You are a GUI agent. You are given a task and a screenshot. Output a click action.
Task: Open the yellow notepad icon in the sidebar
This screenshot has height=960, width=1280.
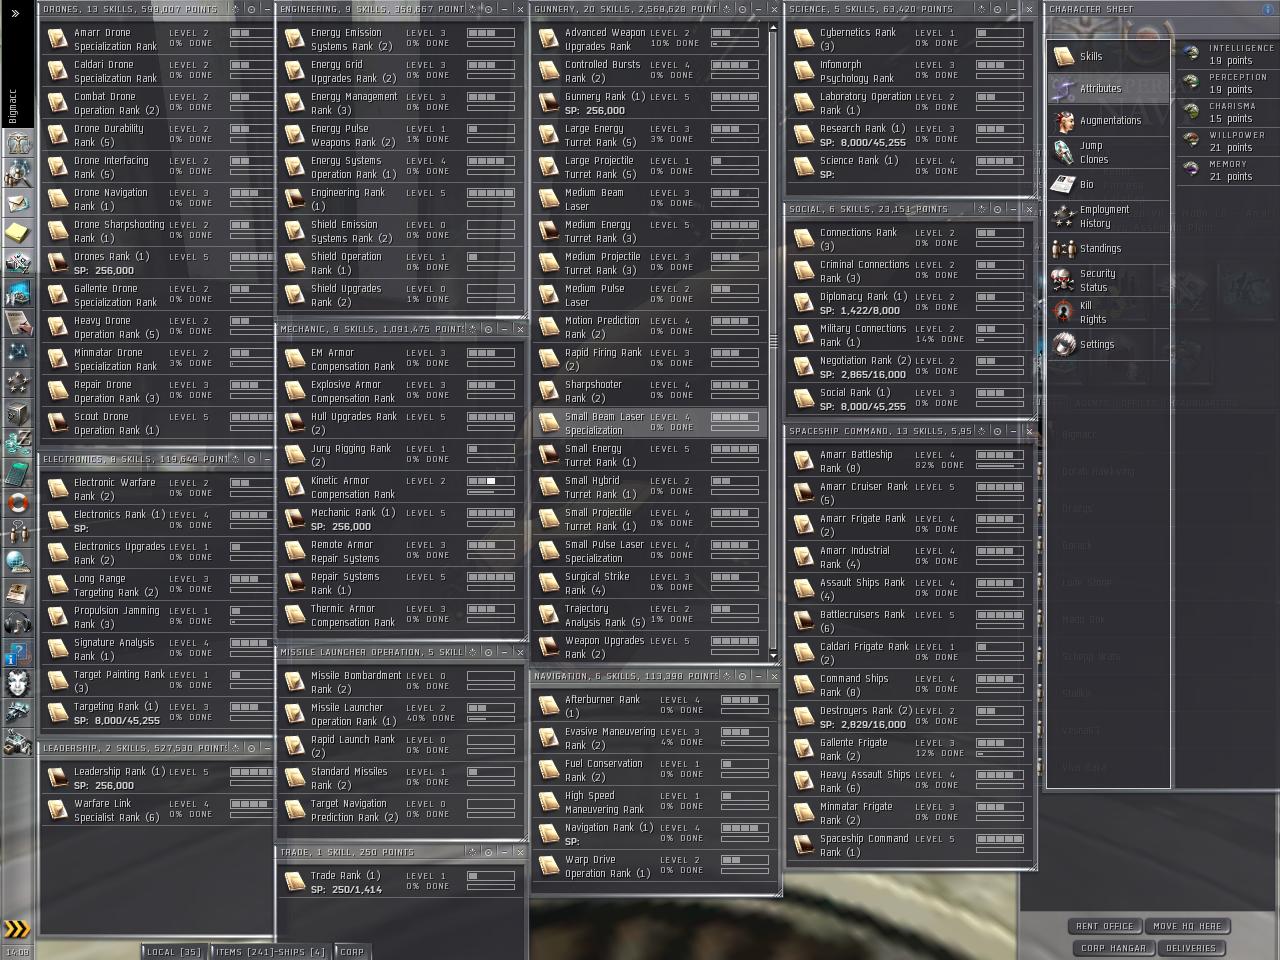[x=18, y=232]
